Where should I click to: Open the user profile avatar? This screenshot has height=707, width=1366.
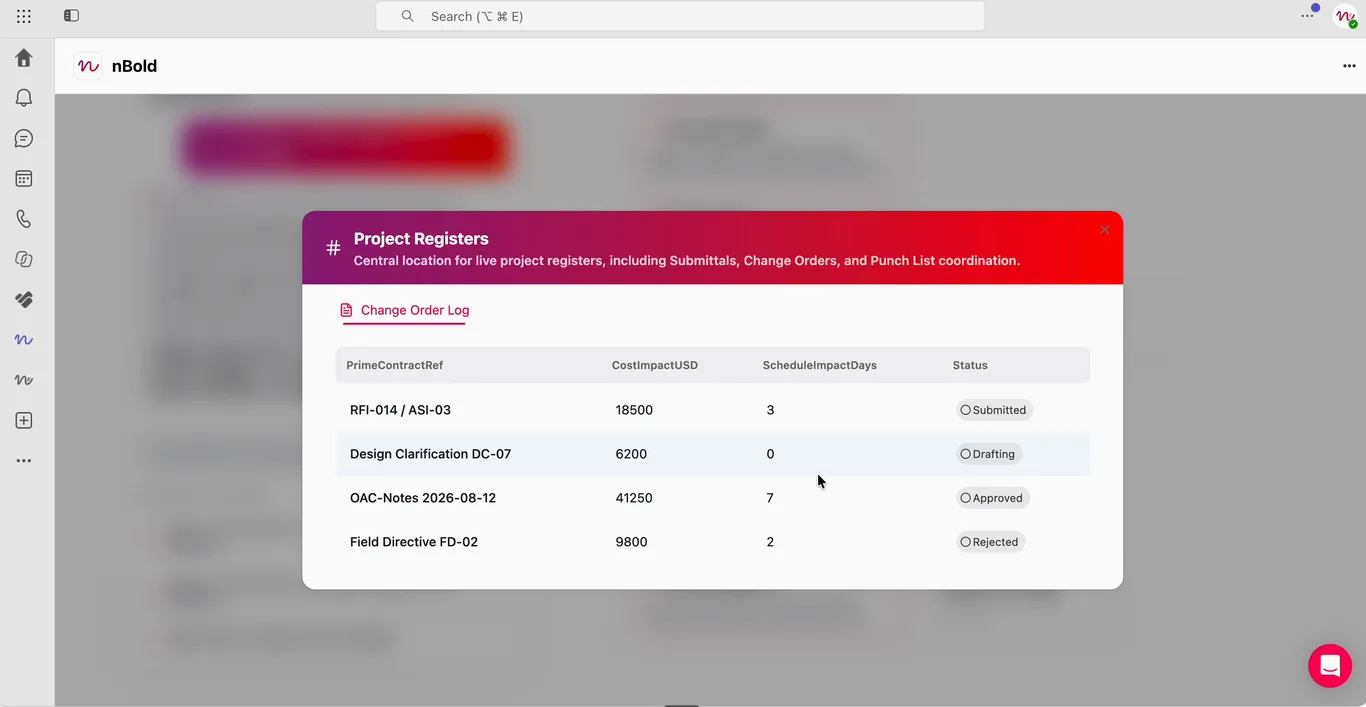[1345, 16]
